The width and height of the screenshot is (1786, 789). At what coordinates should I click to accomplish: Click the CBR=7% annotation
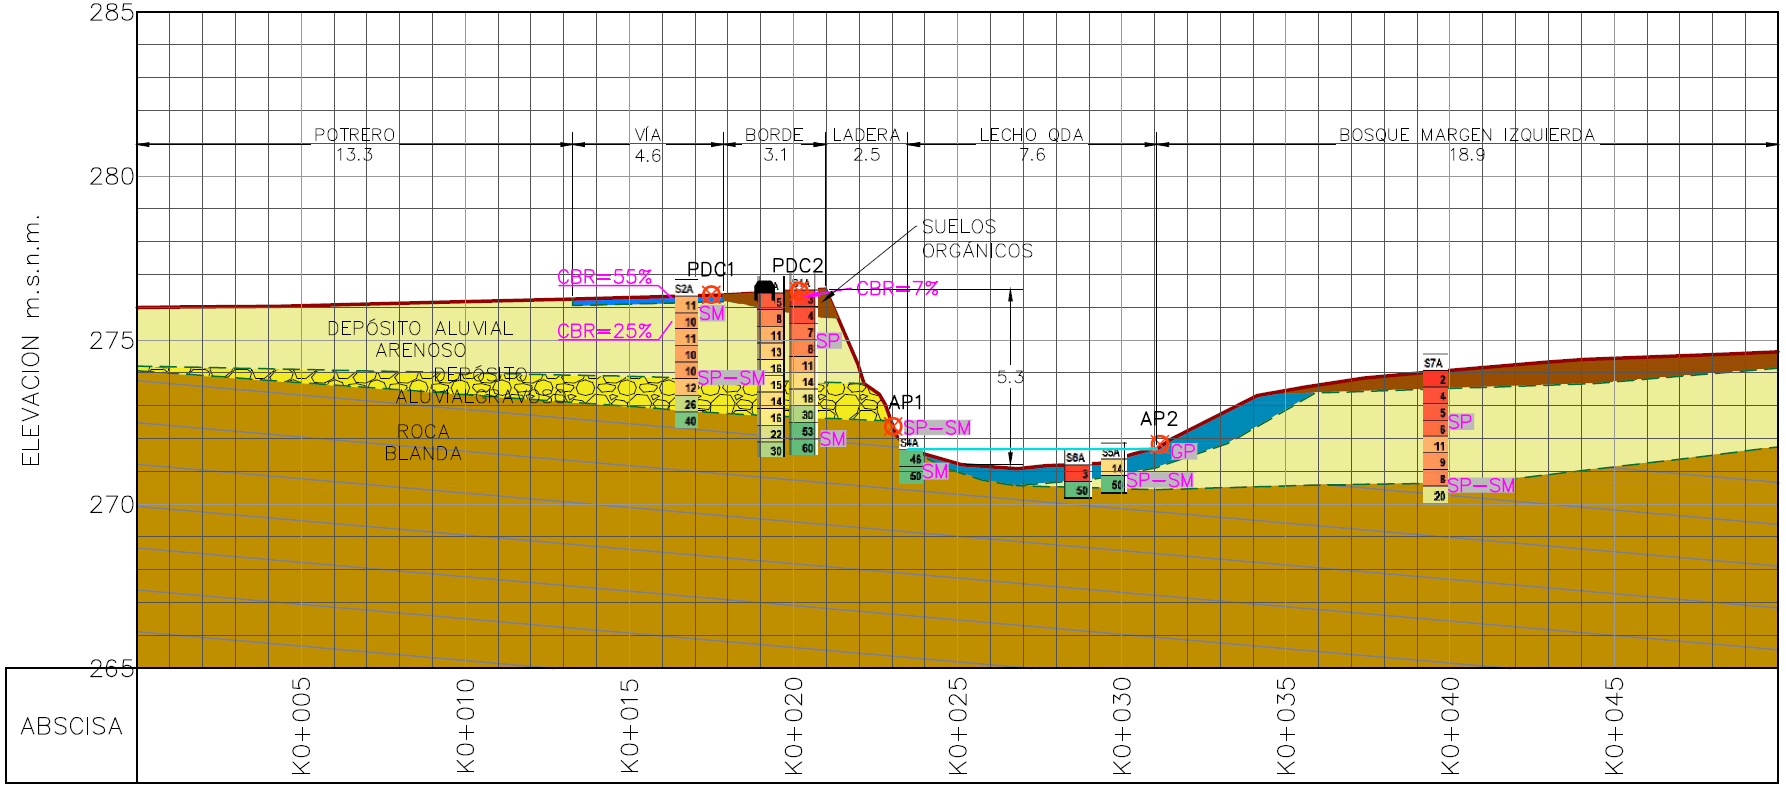click(x=897, y=289)
